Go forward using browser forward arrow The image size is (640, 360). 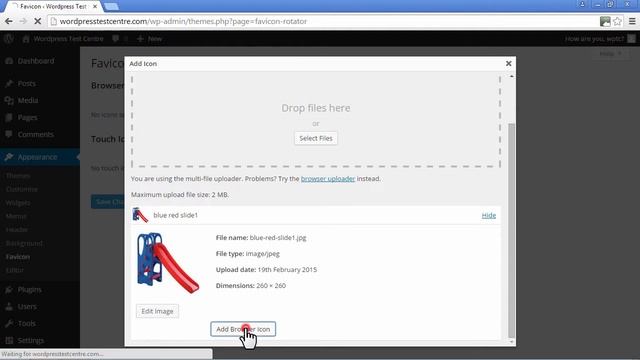(23, 21)
